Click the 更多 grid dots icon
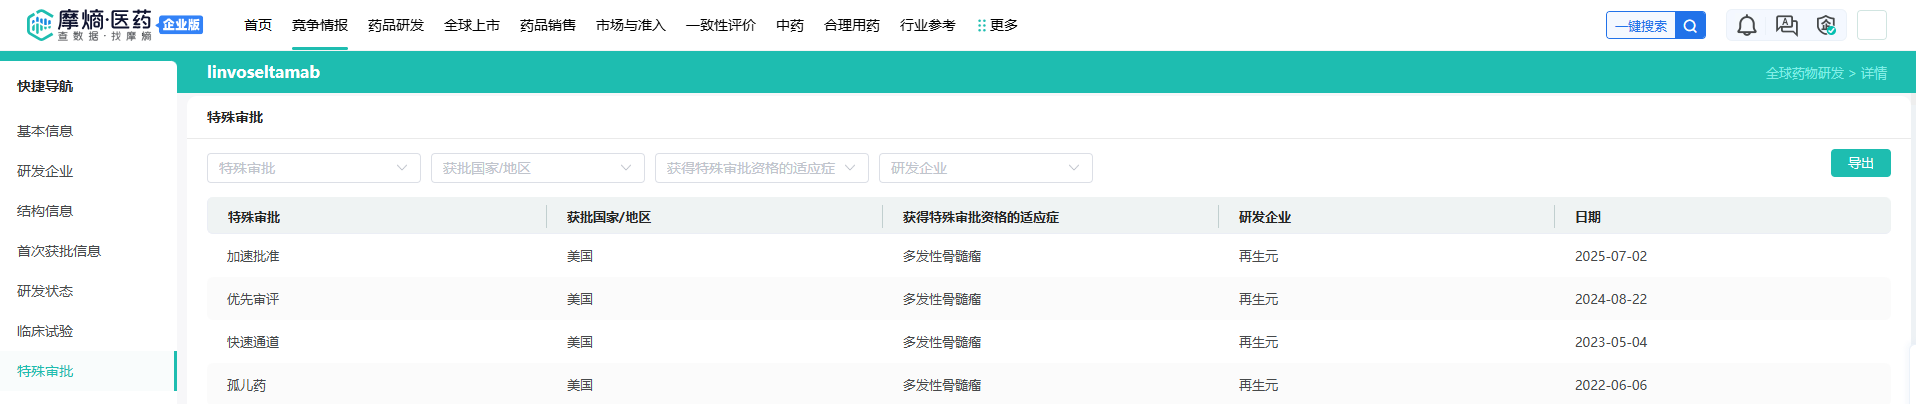This screenshot has height=404, width=1916. 982,26
